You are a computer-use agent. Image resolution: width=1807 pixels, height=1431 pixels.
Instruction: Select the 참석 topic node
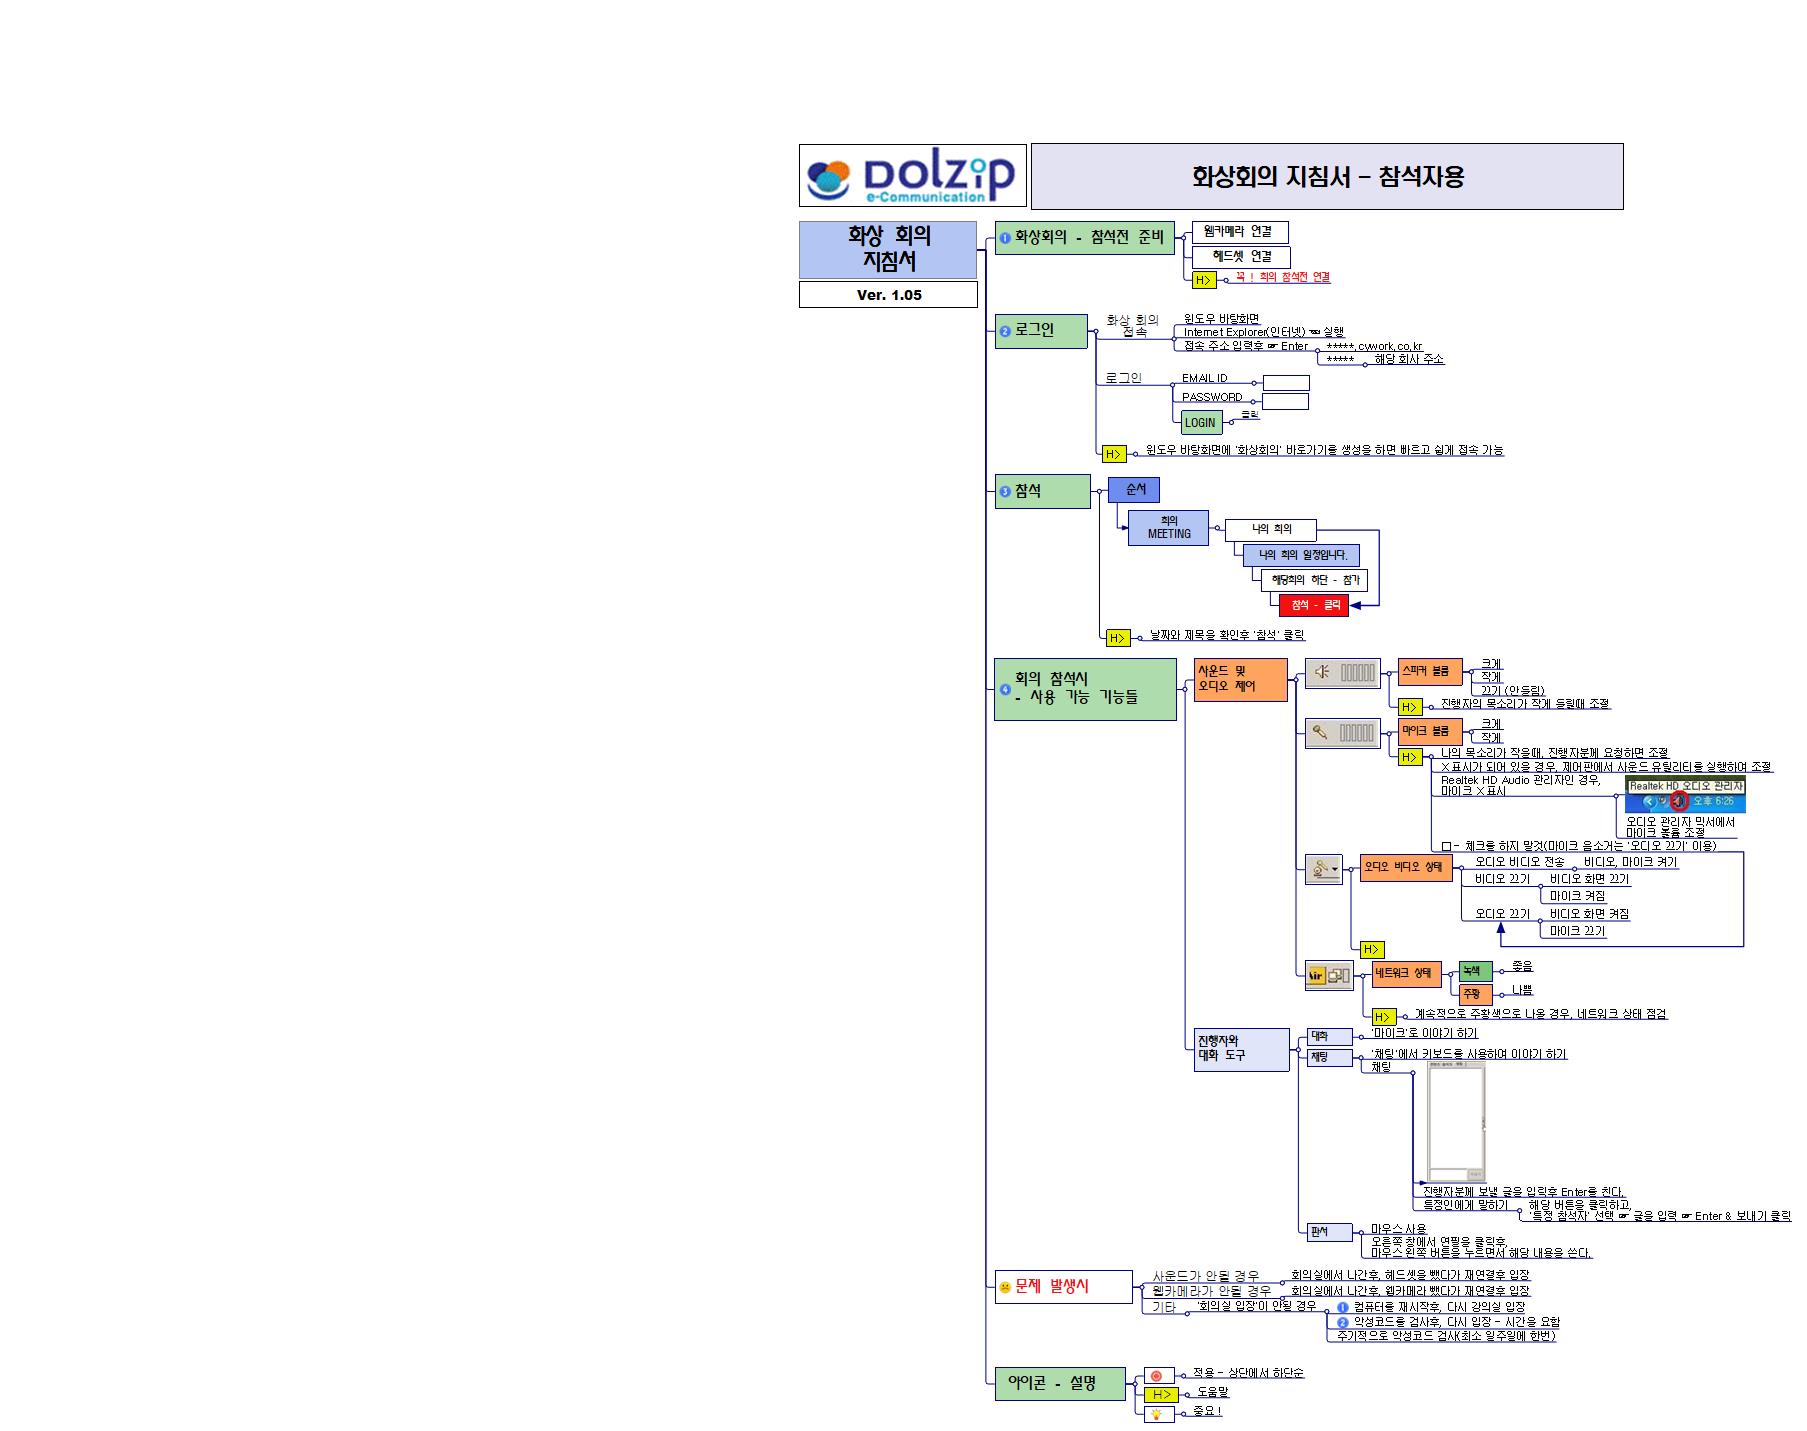(1042, 491)
